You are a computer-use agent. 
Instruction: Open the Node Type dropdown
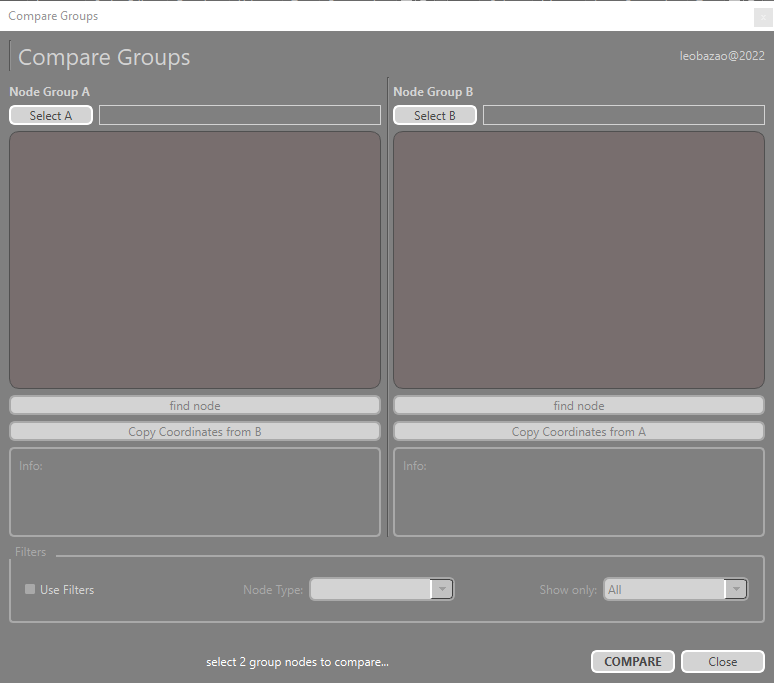click(x=382, y=589)
